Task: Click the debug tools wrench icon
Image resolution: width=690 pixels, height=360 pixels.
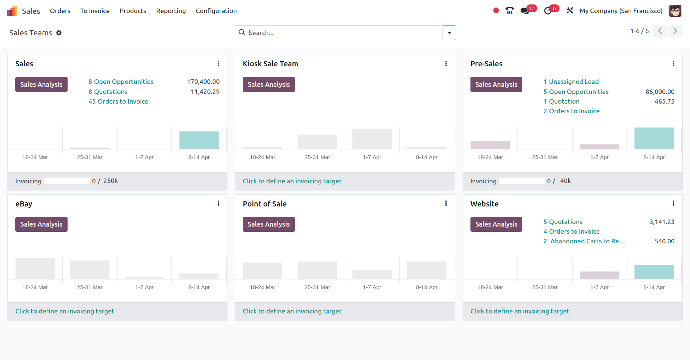Action: click(569, 11)
